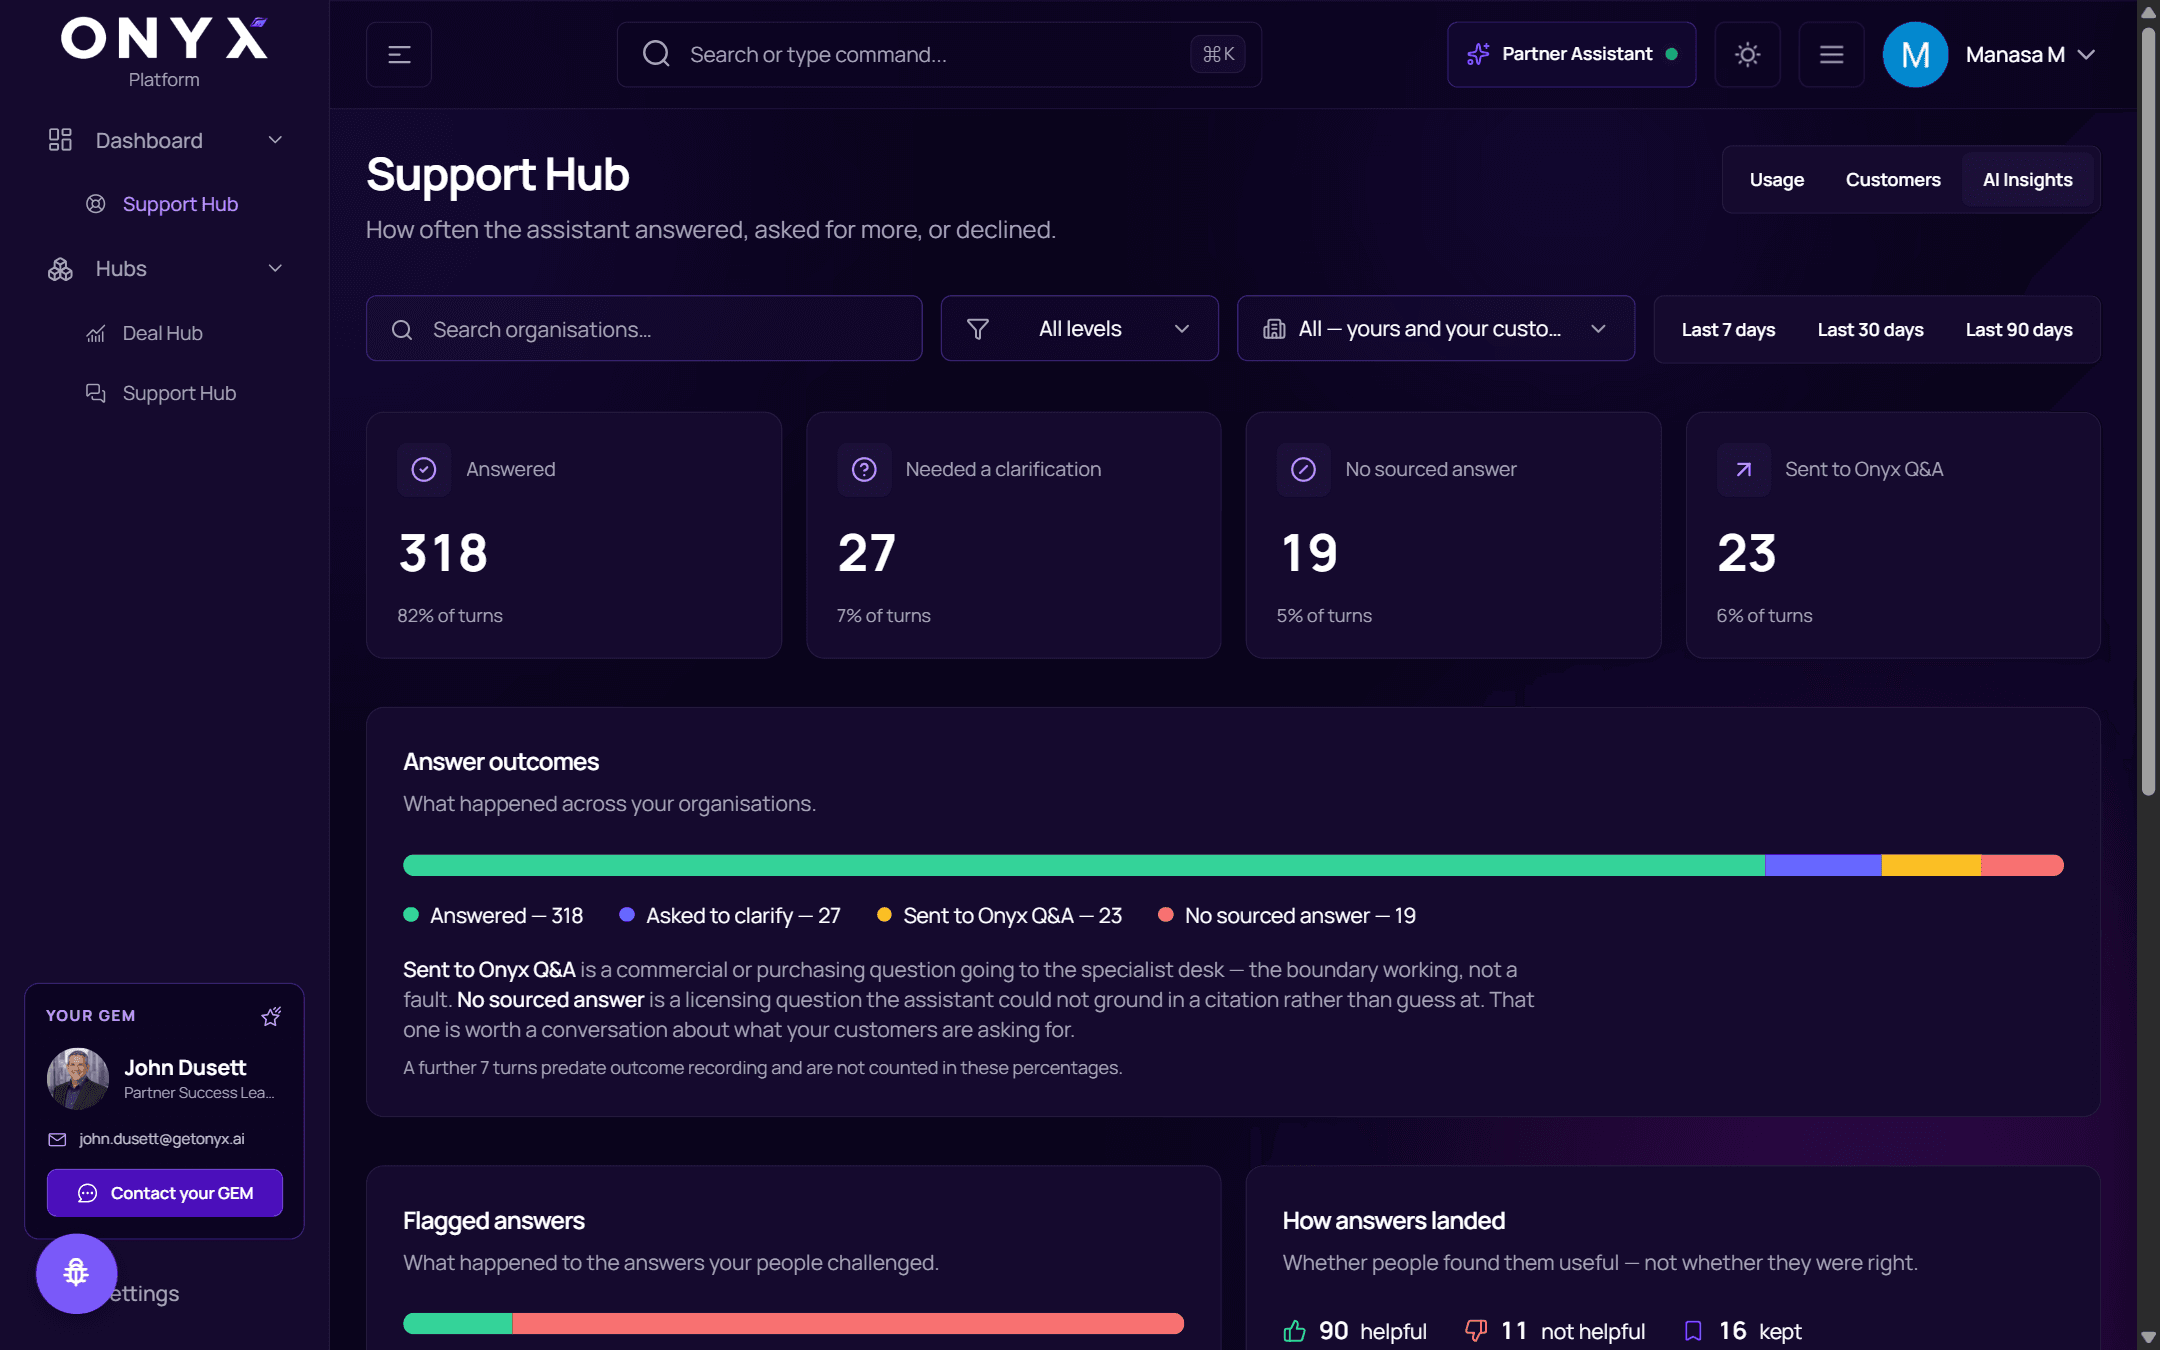Viewport: 2160px width, 1350px height.
Task: Expand the Dashboard section chevron
Action: (275, 140)
